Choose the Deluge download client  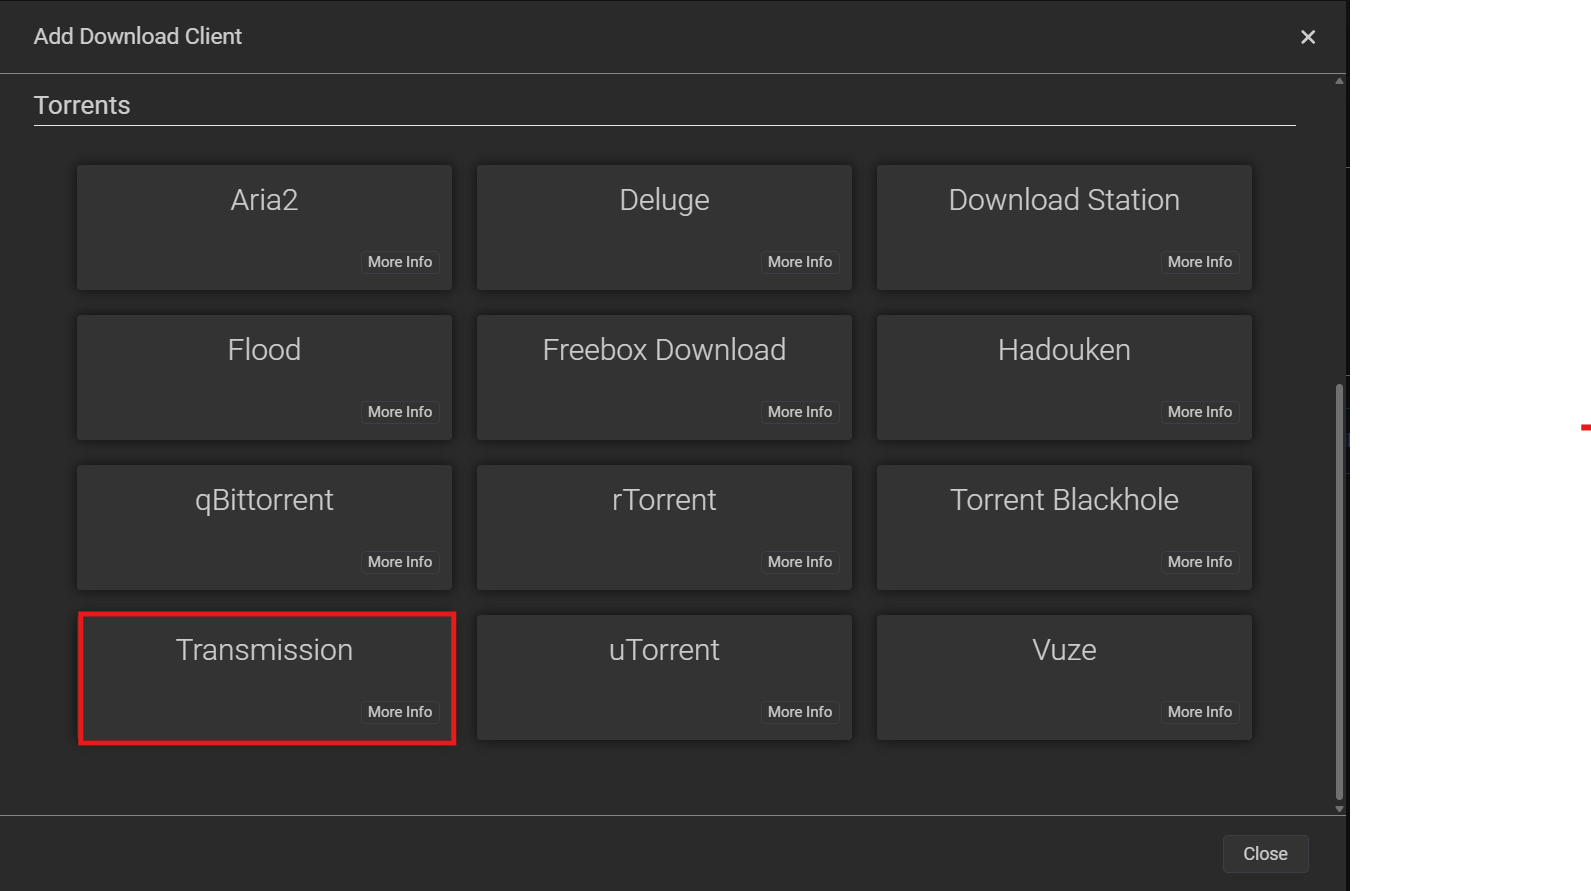pyautogui.click(x=664, y=228)
